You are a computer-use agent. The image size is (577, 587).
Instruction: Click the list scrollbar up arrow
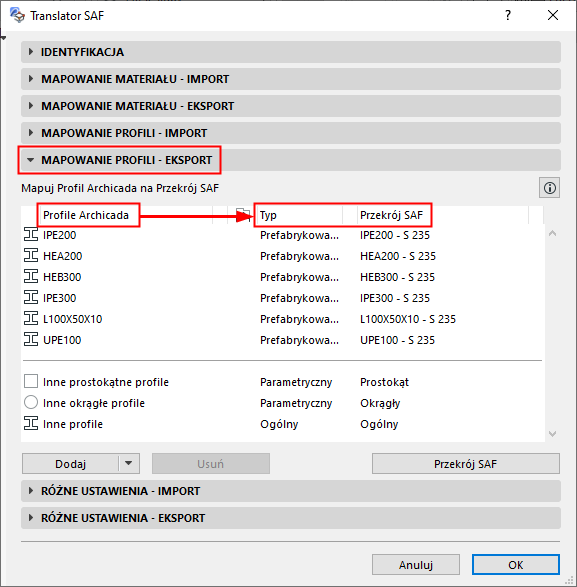(552, 234)
